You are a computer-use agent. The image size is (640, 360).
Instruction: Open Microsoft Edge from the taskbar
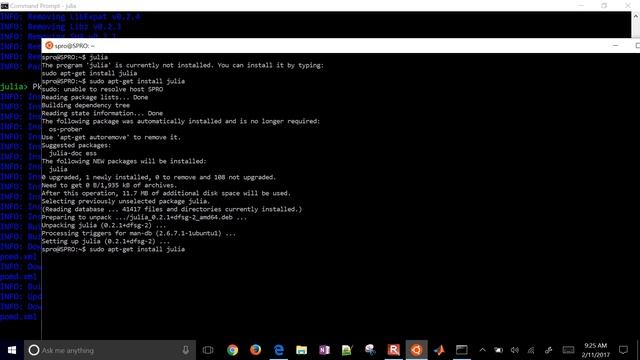[x=279, y=350]
